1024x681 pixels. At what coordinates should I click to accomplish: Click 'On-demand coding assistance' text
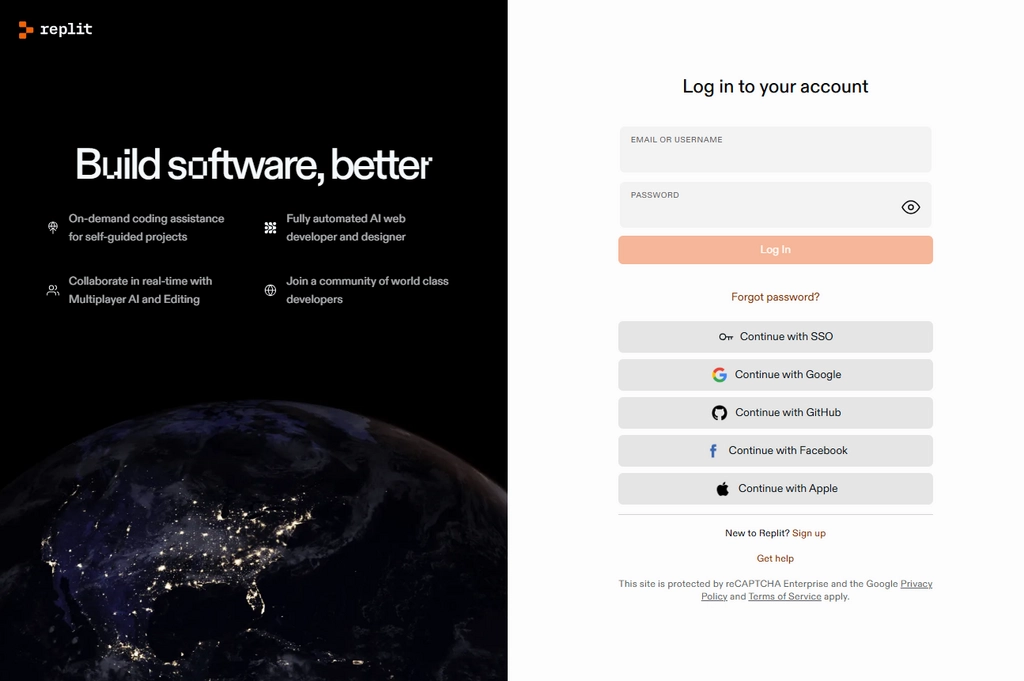(146, 219)
